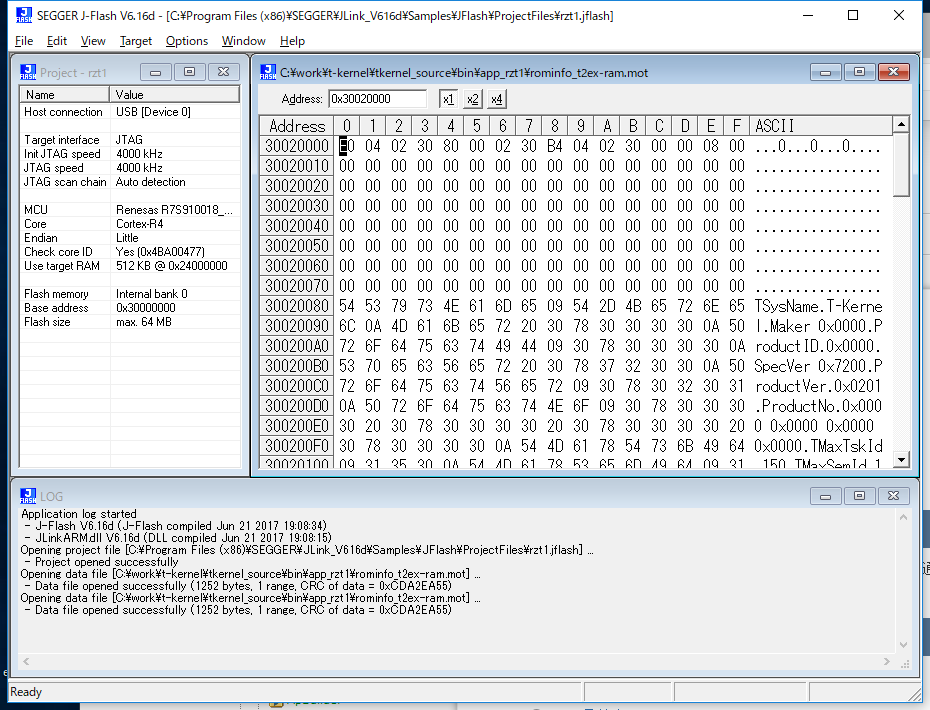The height and width of the screenshot is (710, 930).
Task: Click the Ready status bar text
Action: pos(26,692)
